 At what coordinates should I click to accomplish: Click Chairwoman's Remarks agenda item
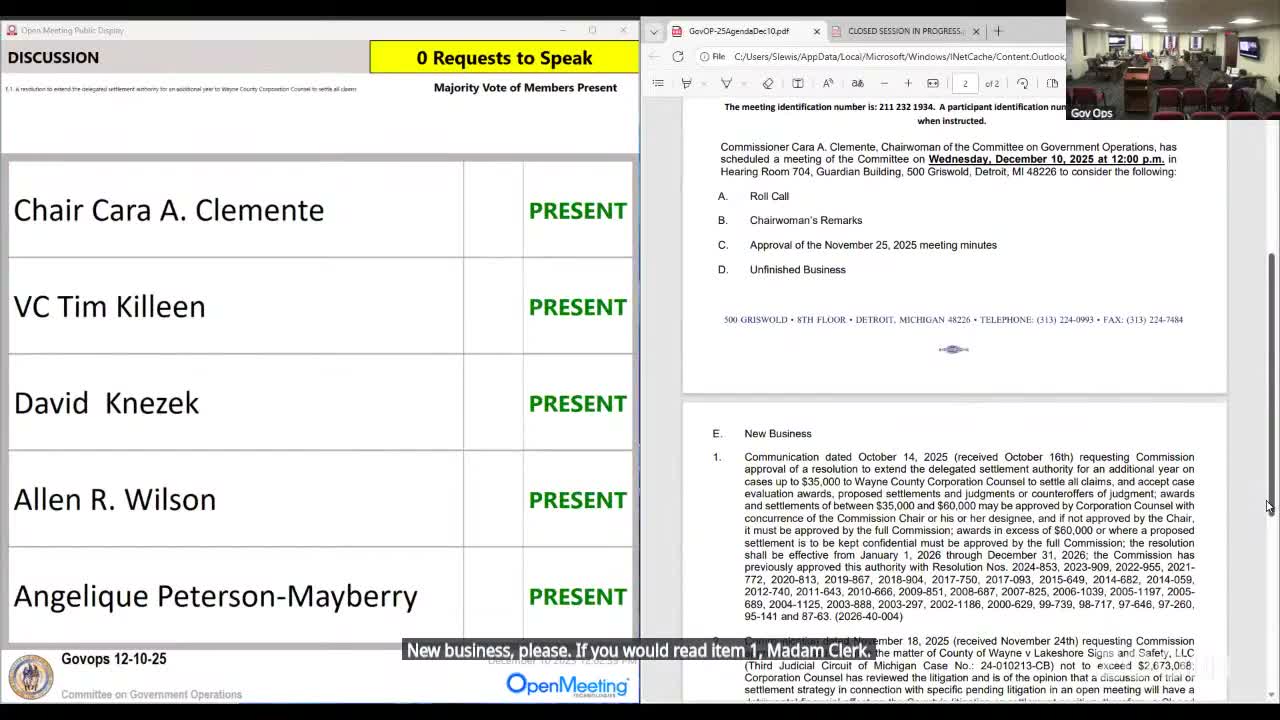coord(806,220)
